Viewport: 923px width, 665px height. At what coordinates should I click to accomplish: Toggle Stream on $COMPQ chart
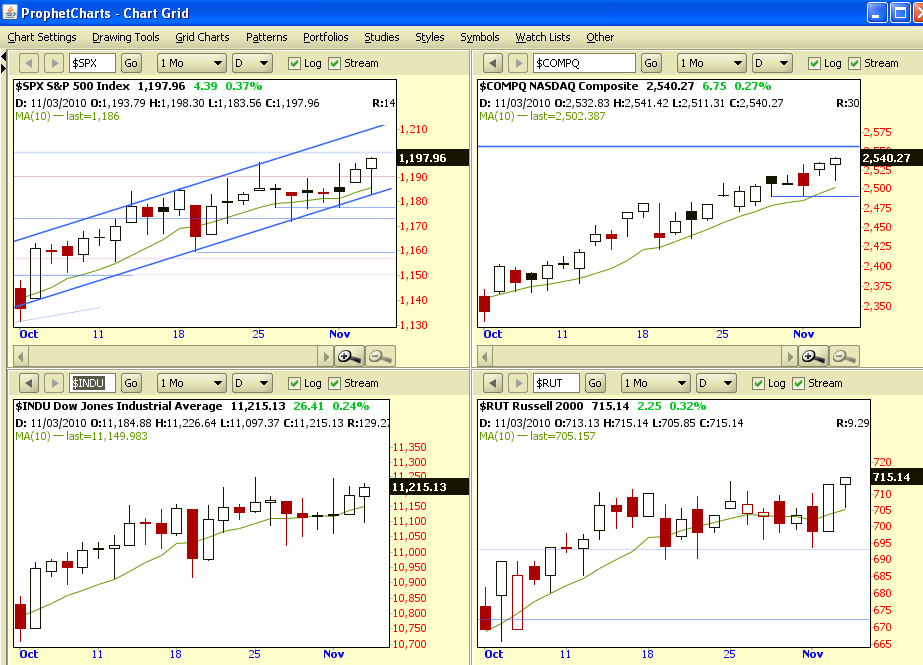pos(874,64)
